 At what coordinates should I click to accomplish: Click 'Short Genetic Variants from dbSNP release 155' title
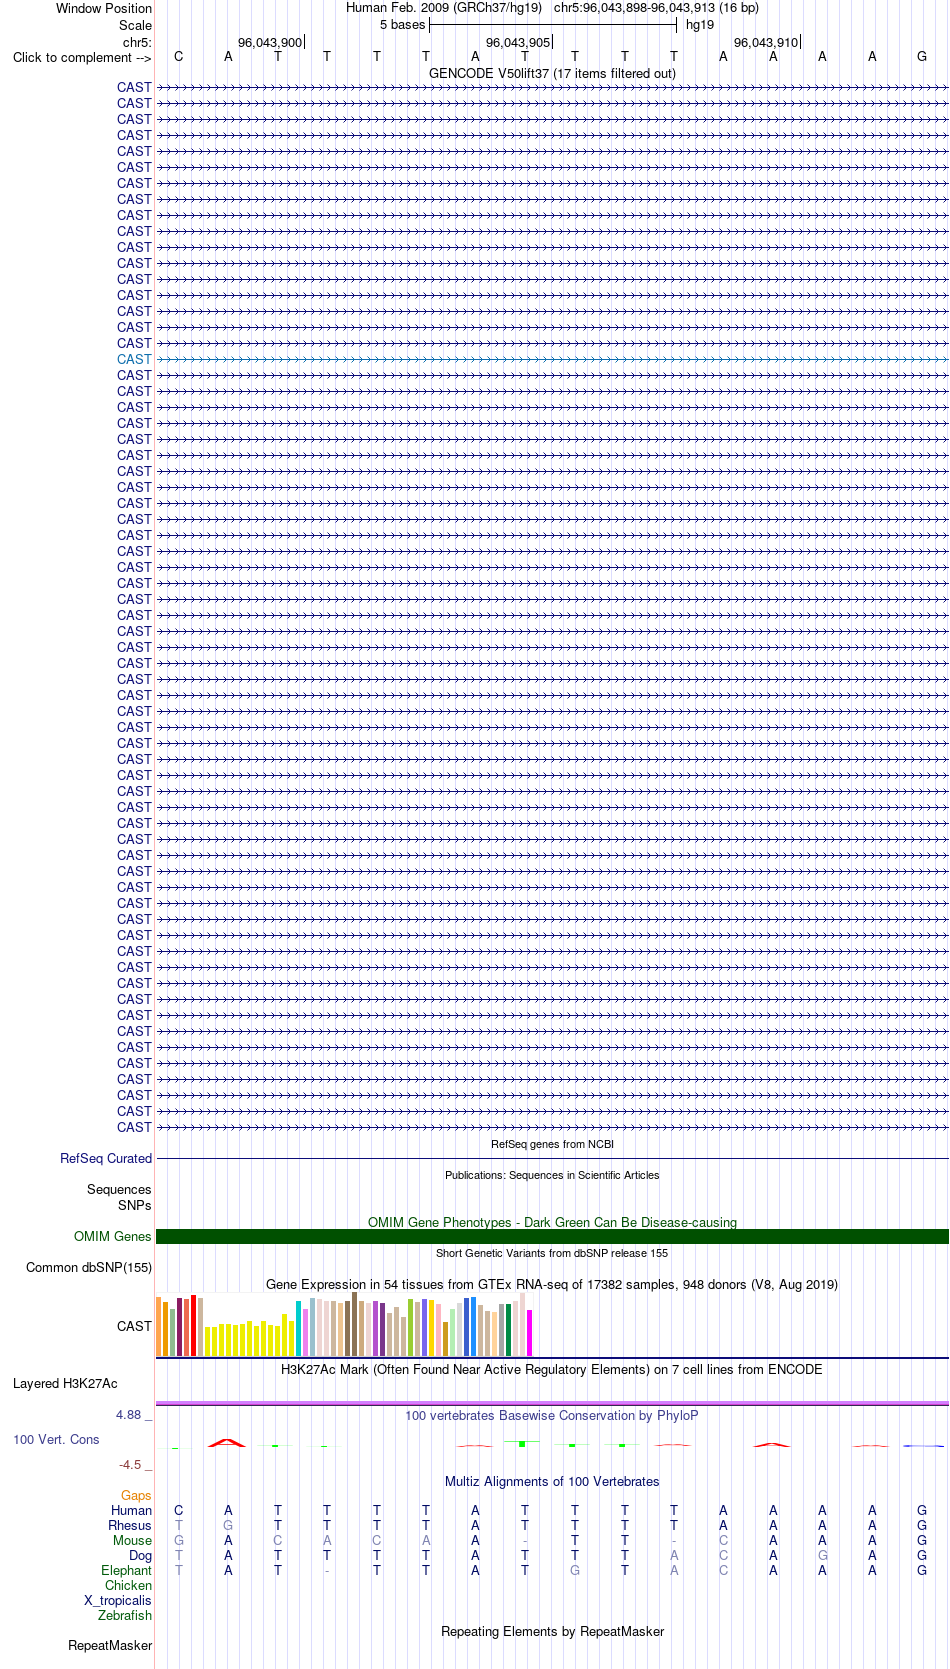tap(552, 1253)
